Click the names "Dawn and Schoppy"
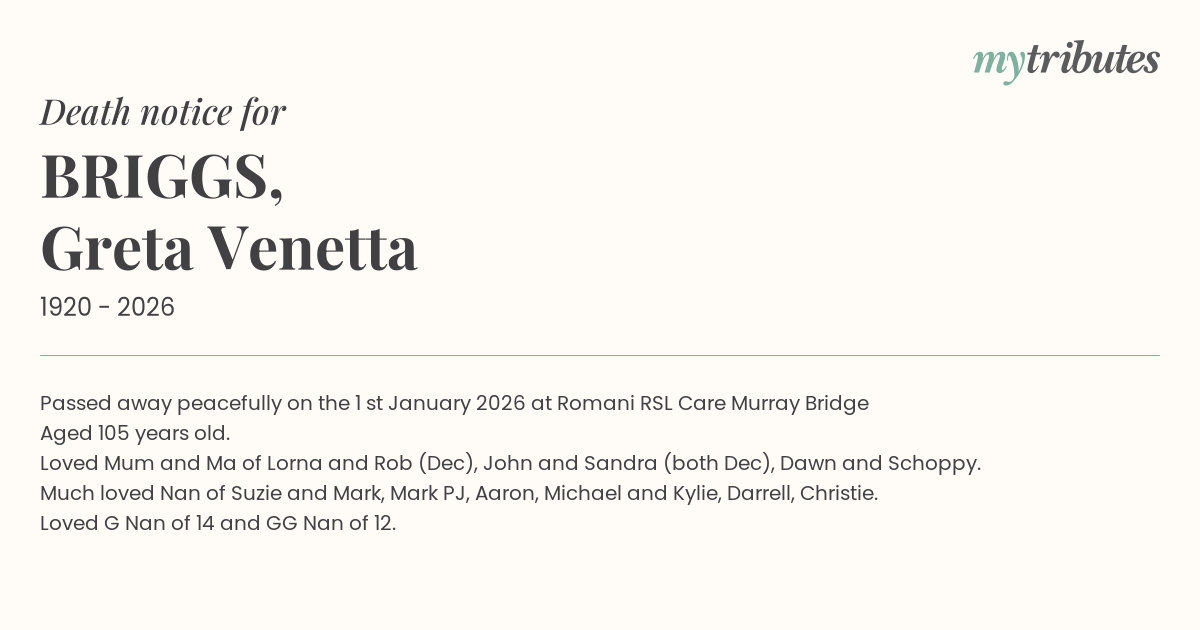 (x=878, y=464)
